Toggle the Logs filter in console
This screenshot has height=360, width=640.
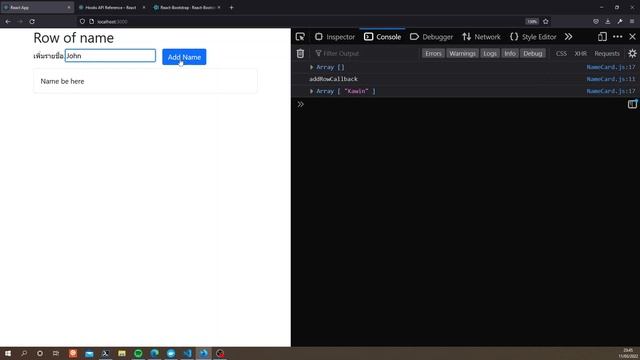click(490, 53)
